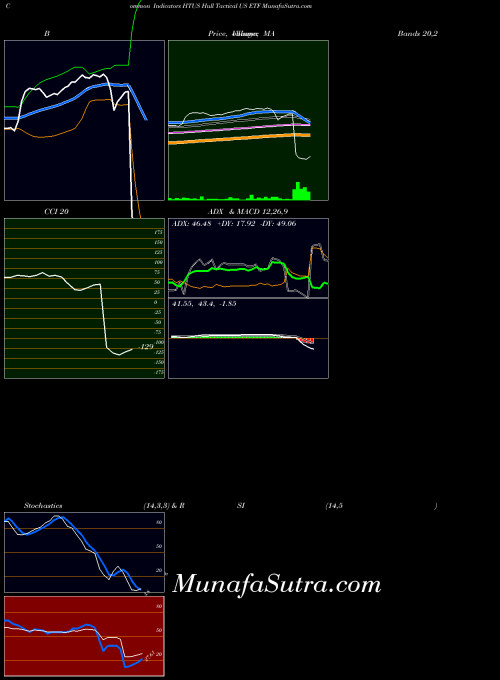Open the Price and moving averages chart panel
This screenshot has width=500, height=680.
tap(248, 121)
